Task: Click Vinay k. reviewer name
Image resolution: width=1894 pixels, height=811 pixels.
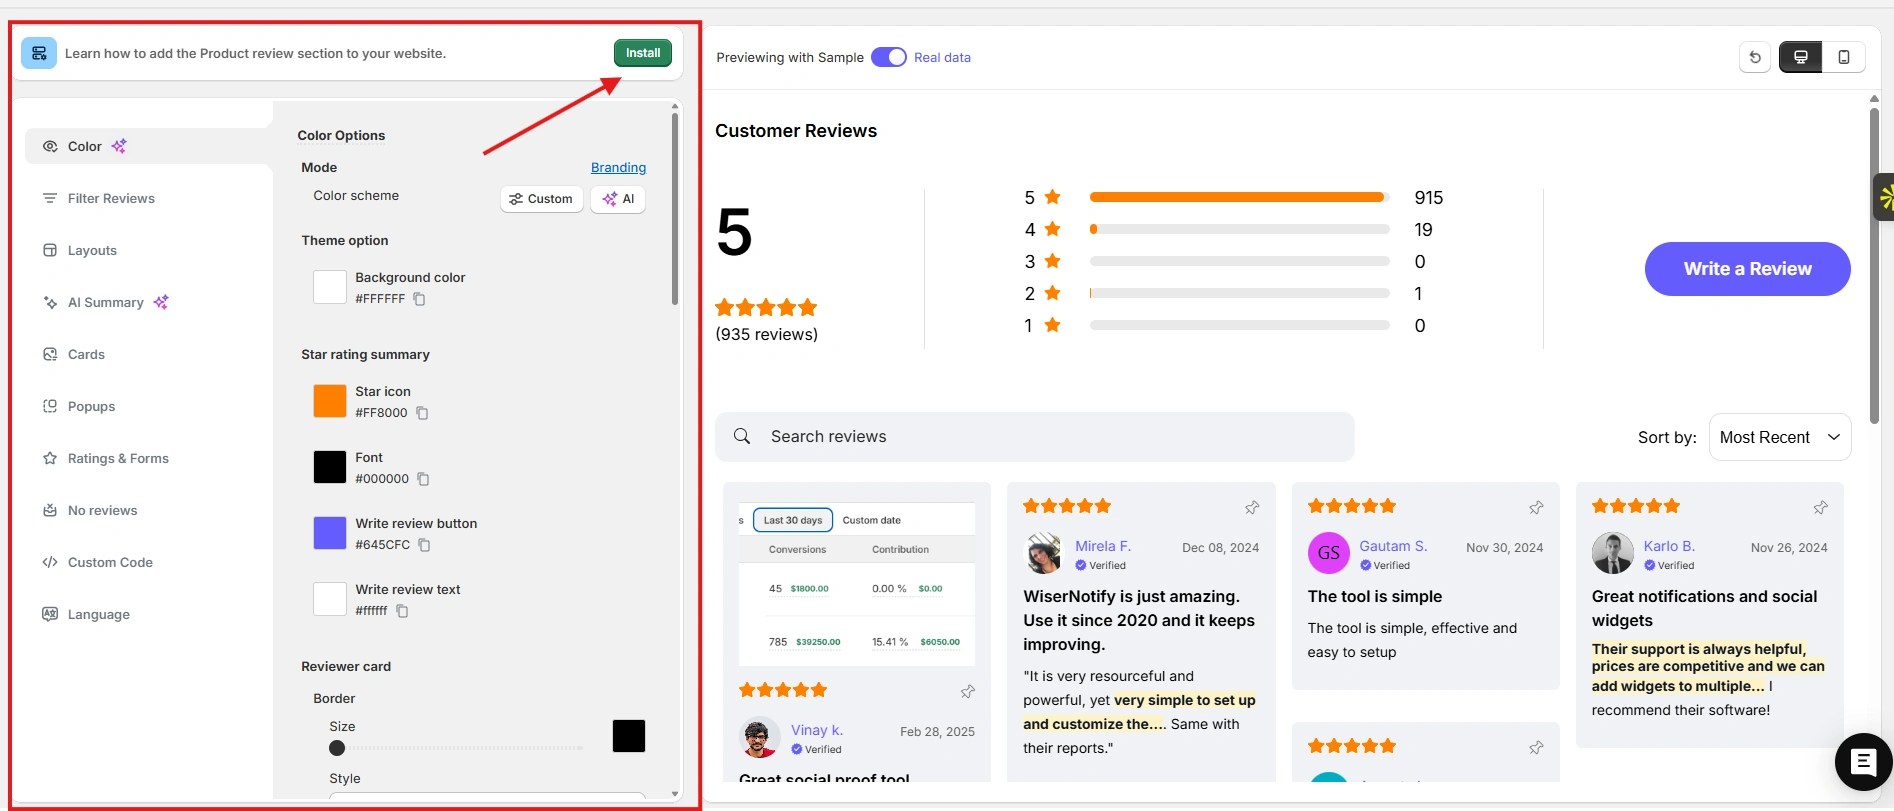Action: [817, 730]
